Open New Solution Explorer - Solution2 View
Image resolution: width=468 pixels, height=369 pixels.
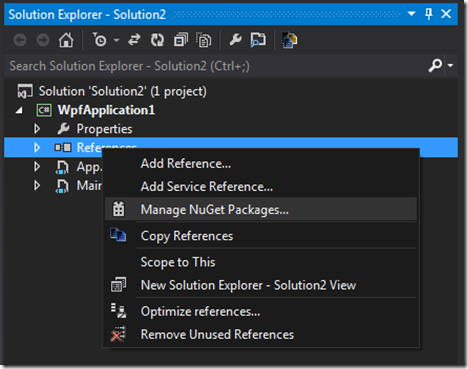coord(261,285)
